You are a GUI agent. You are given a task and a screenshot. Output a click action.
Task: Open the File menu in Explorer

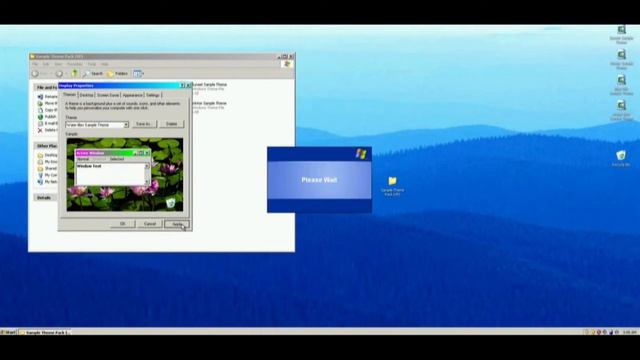(35, 64)
